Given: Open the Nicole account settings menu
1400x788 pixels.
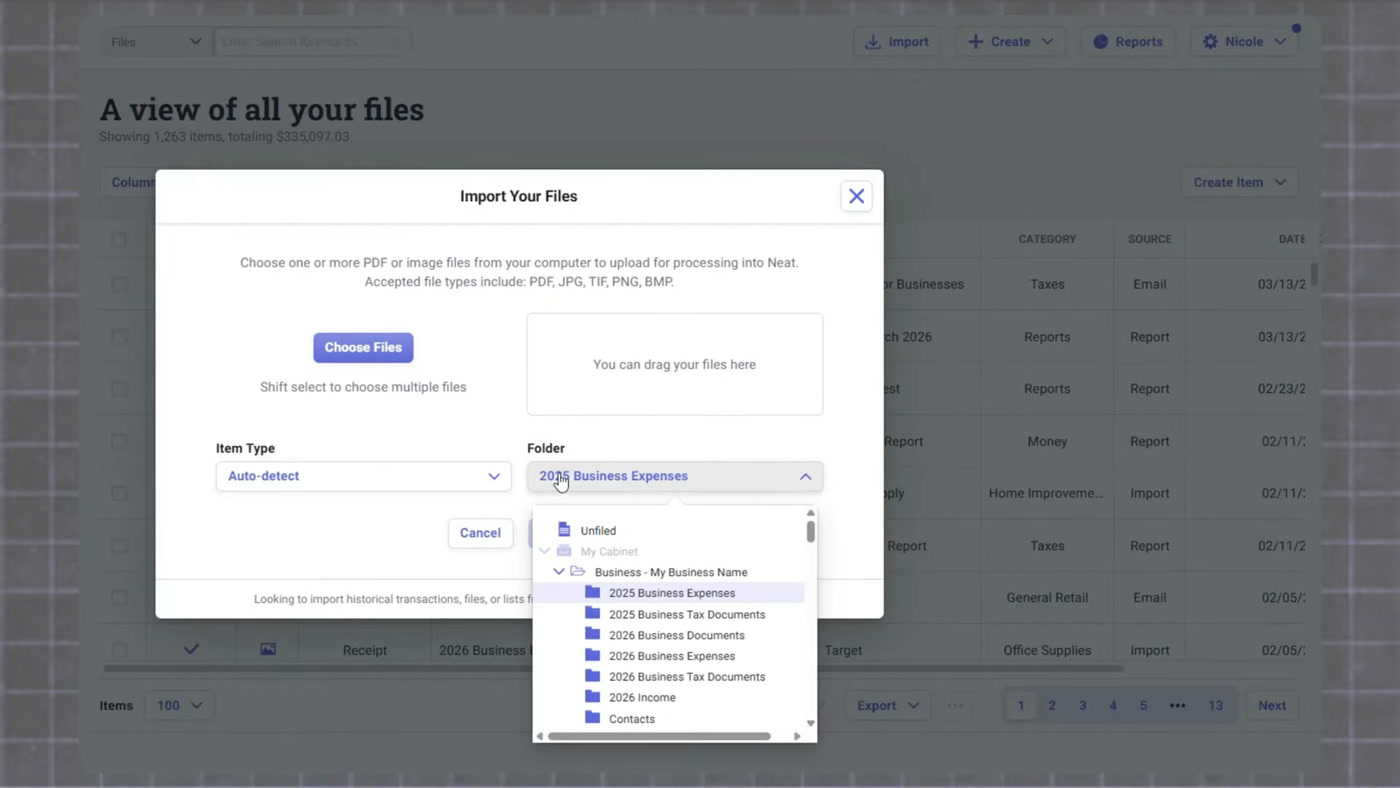Looking at the screenshot, I should pyautogui.click(x=1244, y=42).
